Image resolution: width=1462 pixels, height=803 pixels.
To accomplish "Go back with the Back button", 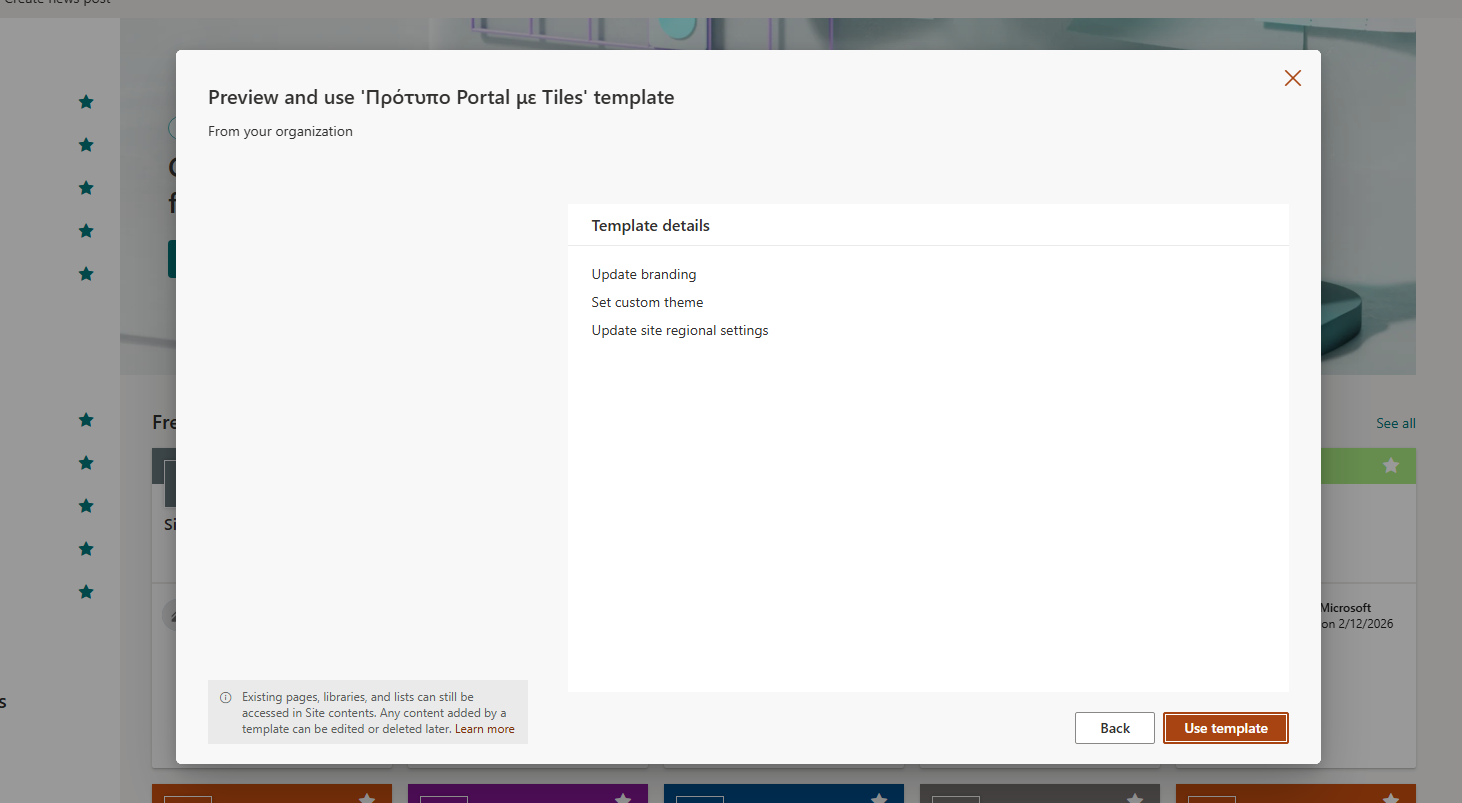I will pos(1114,728).
